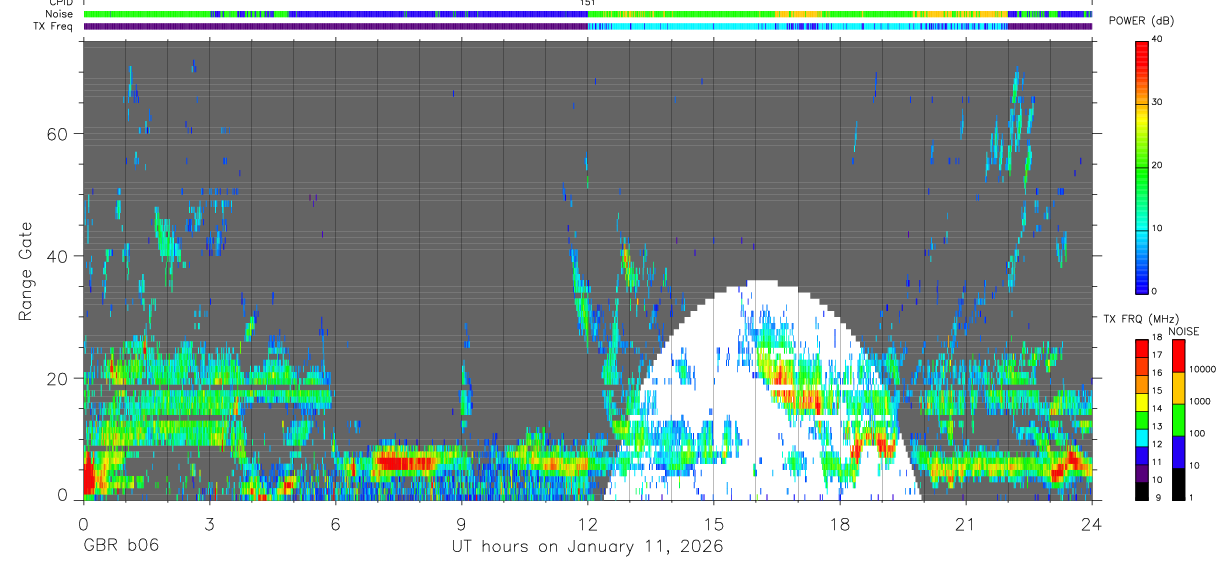Image resolution: width=1228 pixels, height=567 pixels.
Task: Click the y-axis tick label 40
Action: coord(57,256)
